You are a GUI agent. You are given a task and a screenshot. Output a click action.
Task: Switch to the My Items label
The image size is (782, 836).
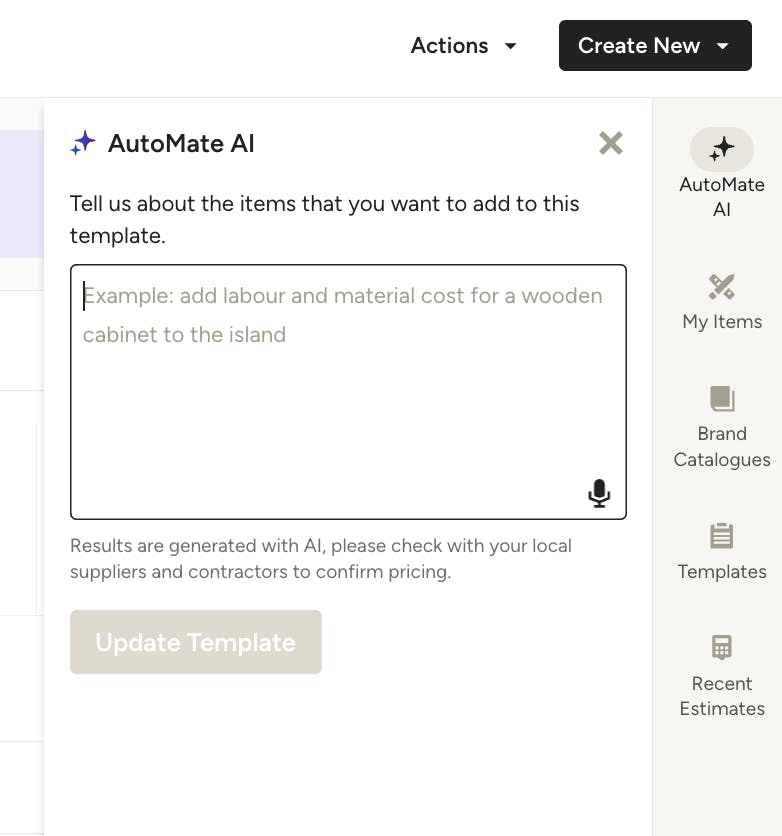[x=722, y=322]
